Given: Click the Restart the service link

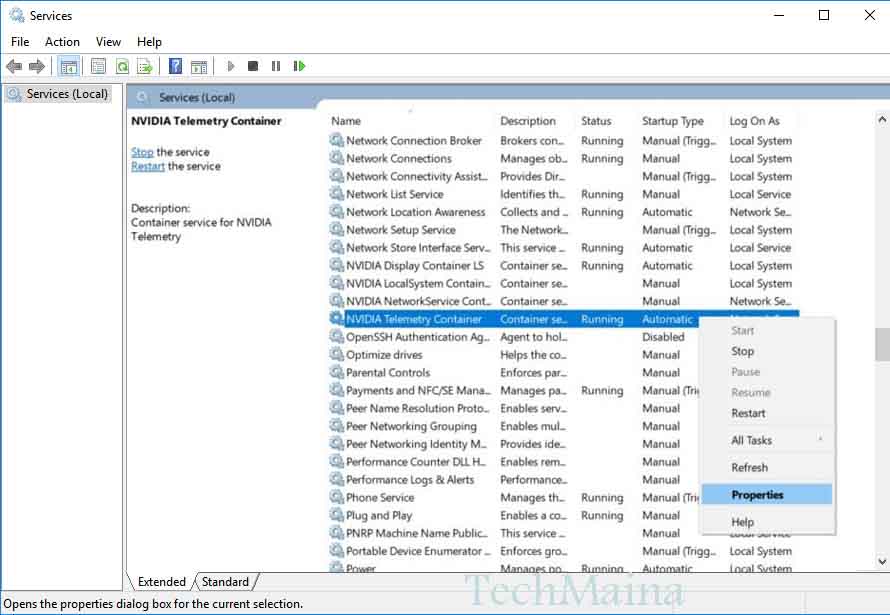Looking at the screenshot, I should coord(148,166).
